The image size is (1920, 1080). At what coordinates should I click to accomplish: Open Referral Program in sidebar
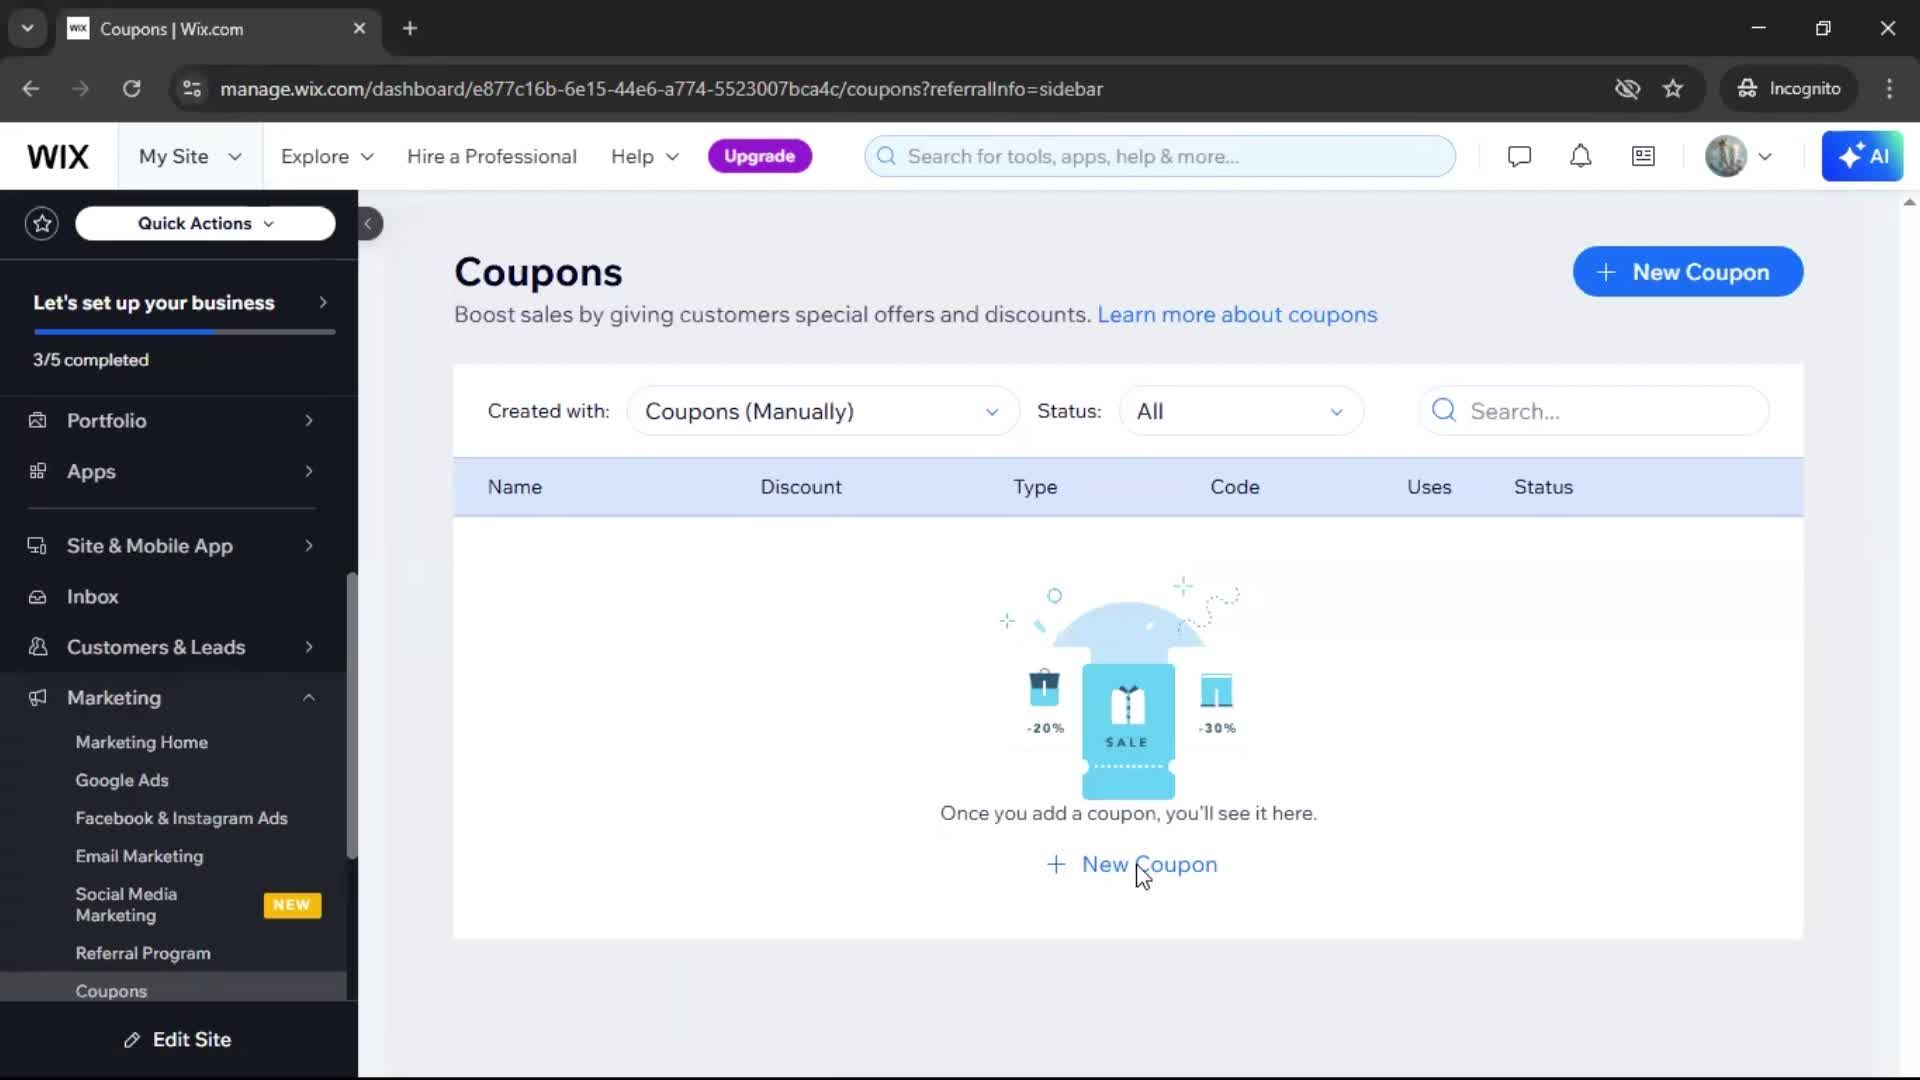[143, 953]
